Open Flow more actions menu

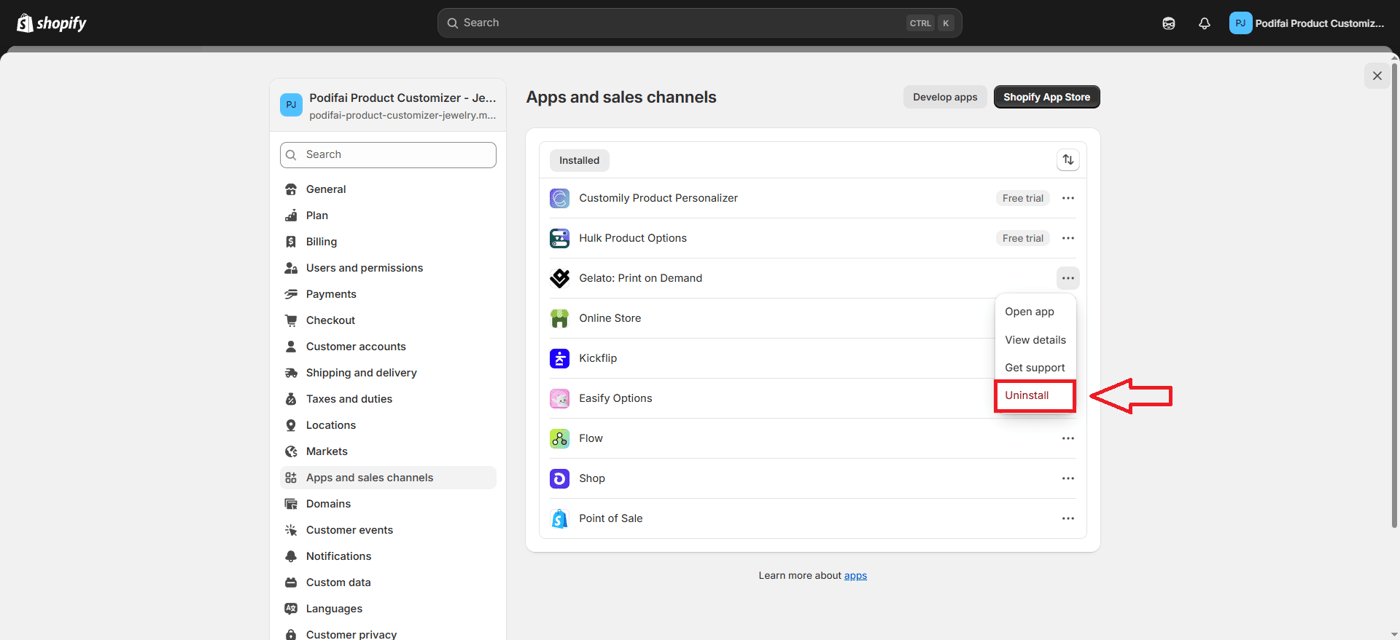[1068, 438]
